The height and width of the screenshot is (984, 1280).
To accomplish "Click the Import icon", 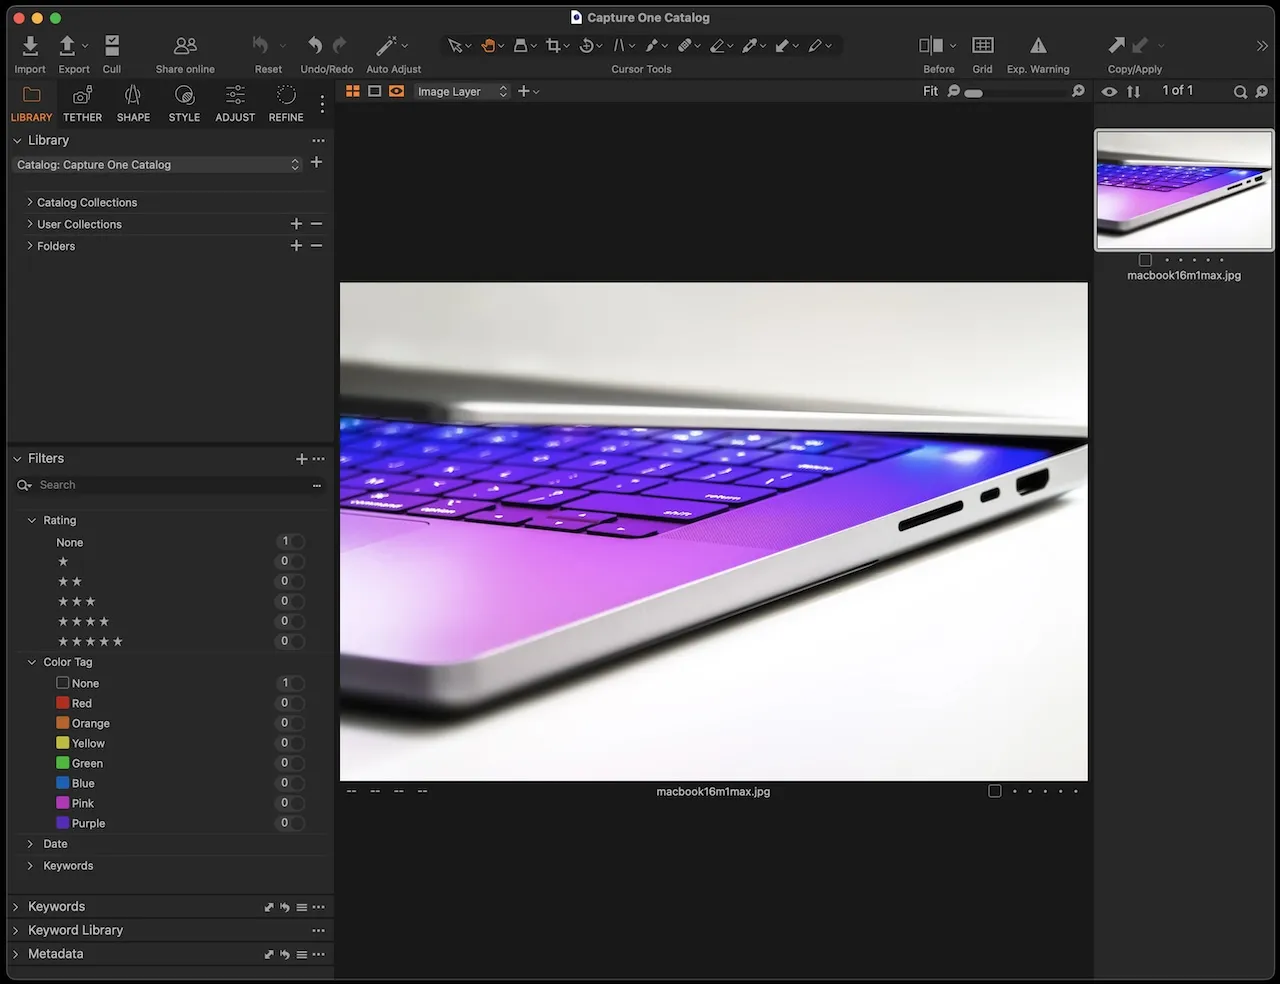I will 29,45.
